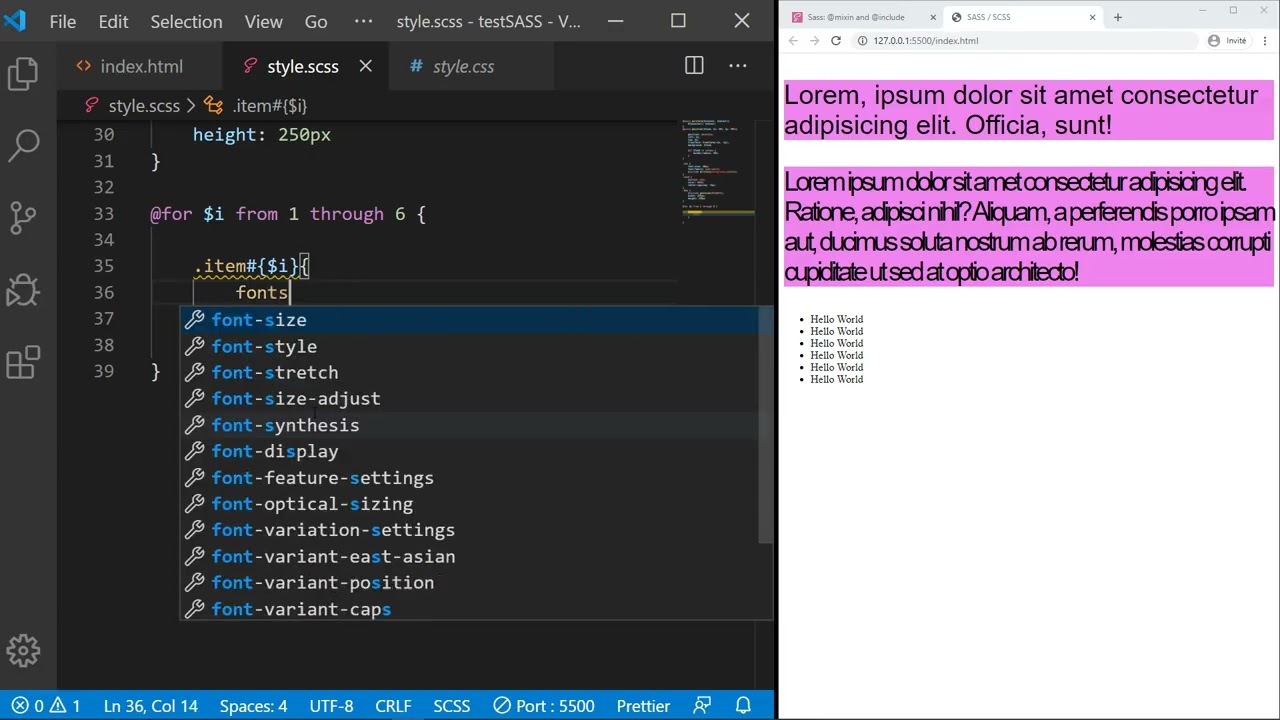The width and height of the screenshot is (1280, 720).
Task: Click the feedback icon in status bar
Action: pos(702,706)
